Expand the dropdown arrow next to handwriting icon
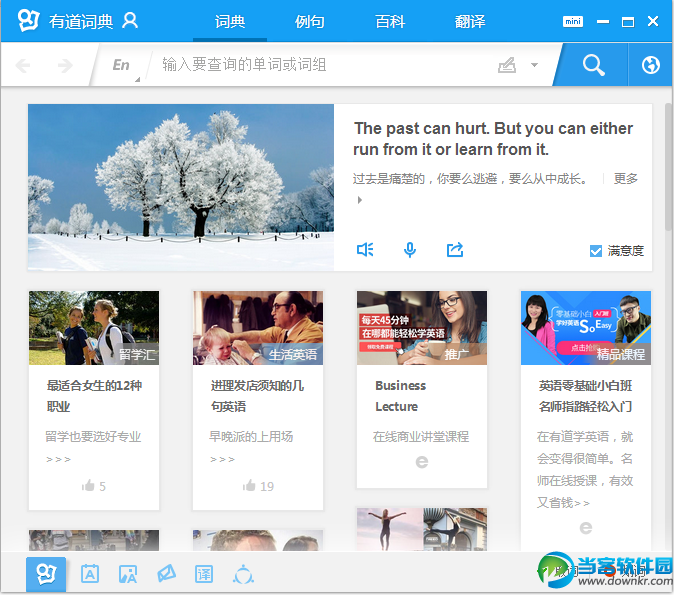Screen dimensions: 674x595 click(x=534, y=65)
